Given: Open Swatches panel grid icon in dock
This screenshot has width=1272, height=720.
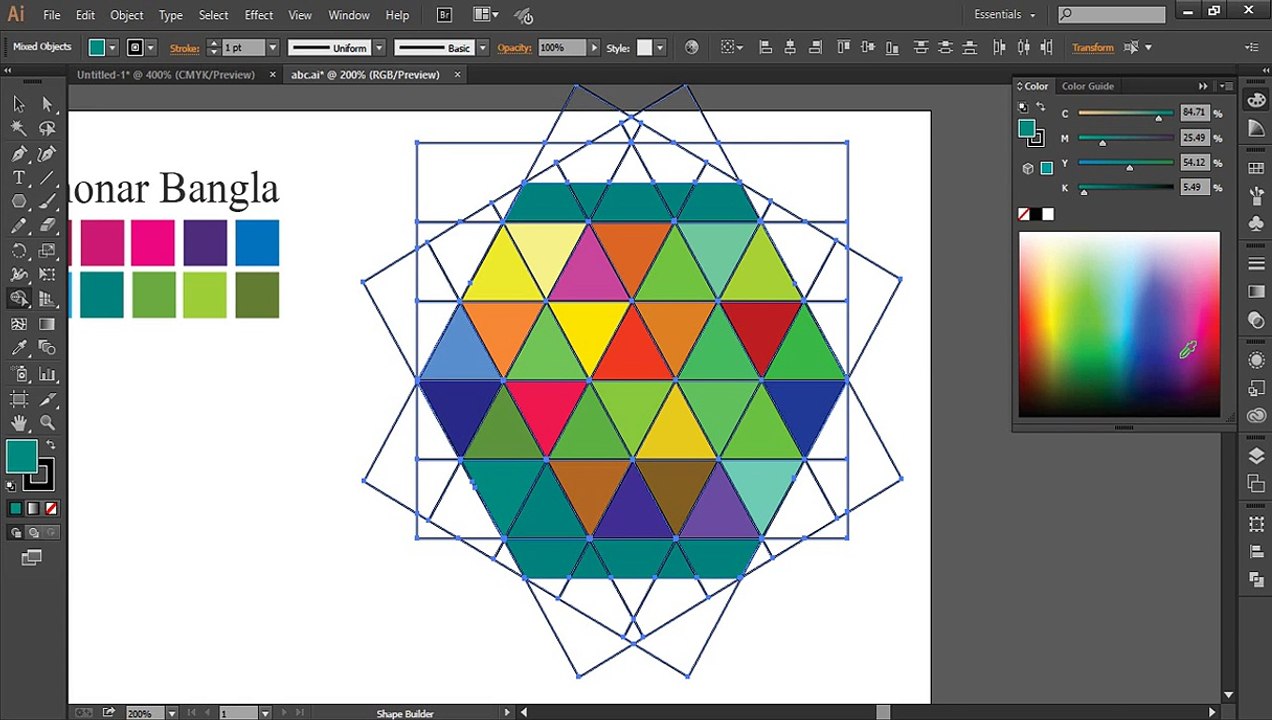Looking at the screenshot, I should pos(1257,167).
